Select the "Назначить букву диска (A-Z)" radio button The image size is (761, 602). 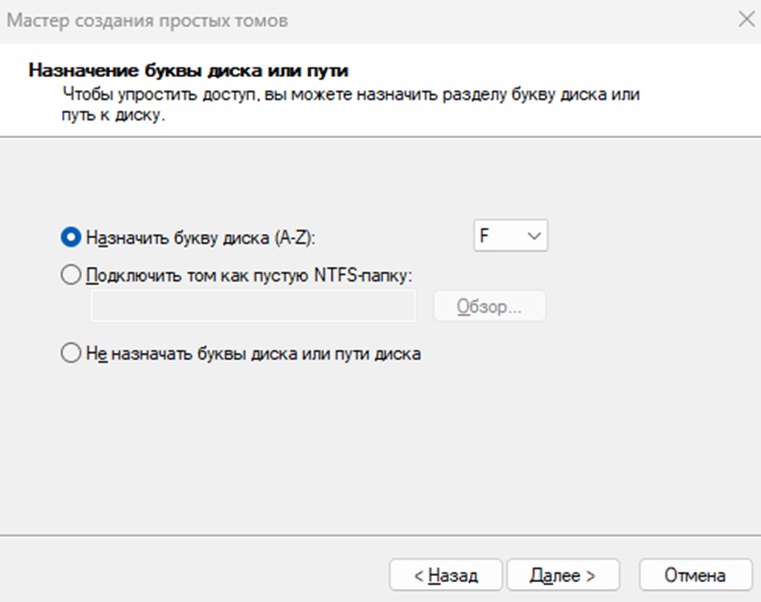point(71,237)
